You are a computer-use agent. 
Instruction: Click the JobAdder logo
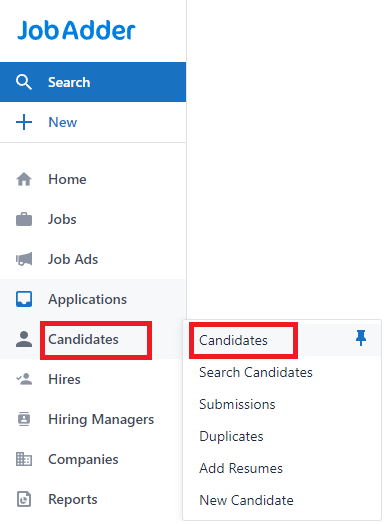76,30
